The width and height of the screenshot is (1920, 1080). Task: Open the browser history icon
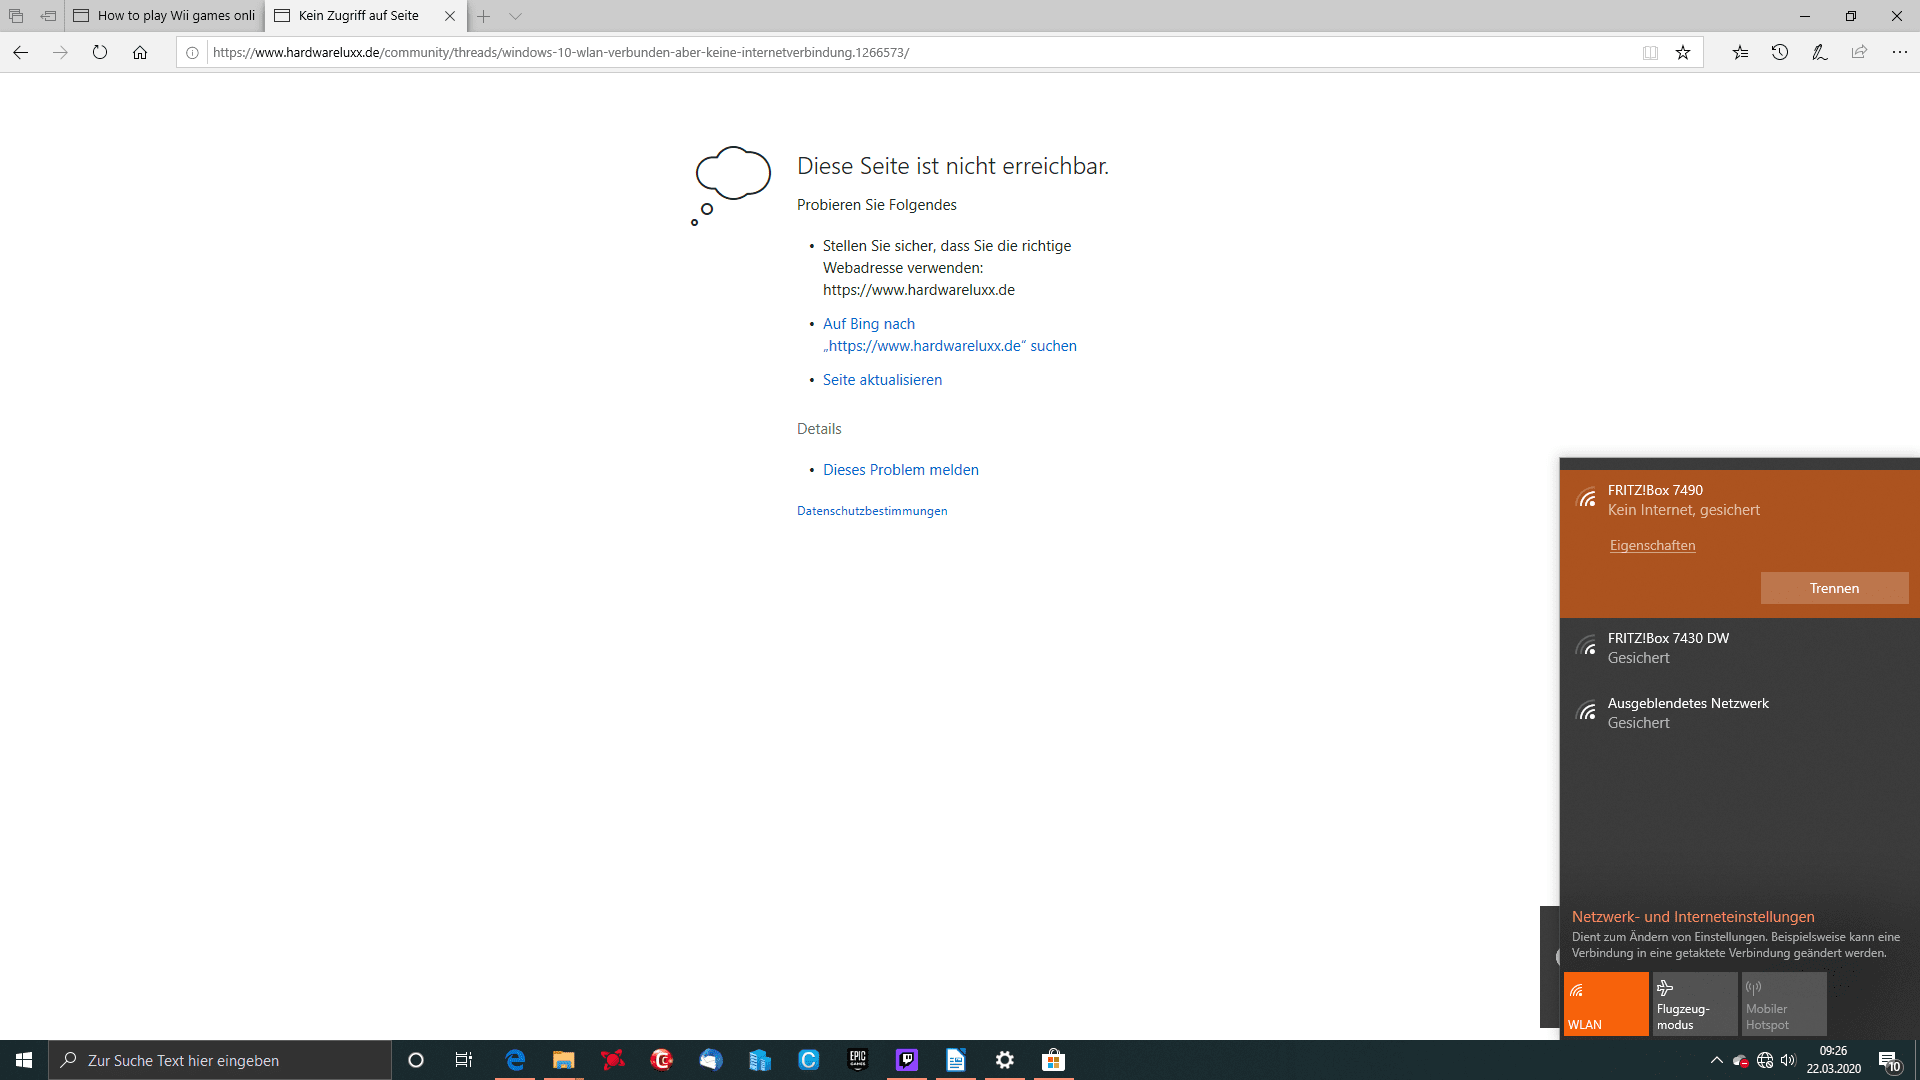pyautogui.click(x=1780, y=53)
